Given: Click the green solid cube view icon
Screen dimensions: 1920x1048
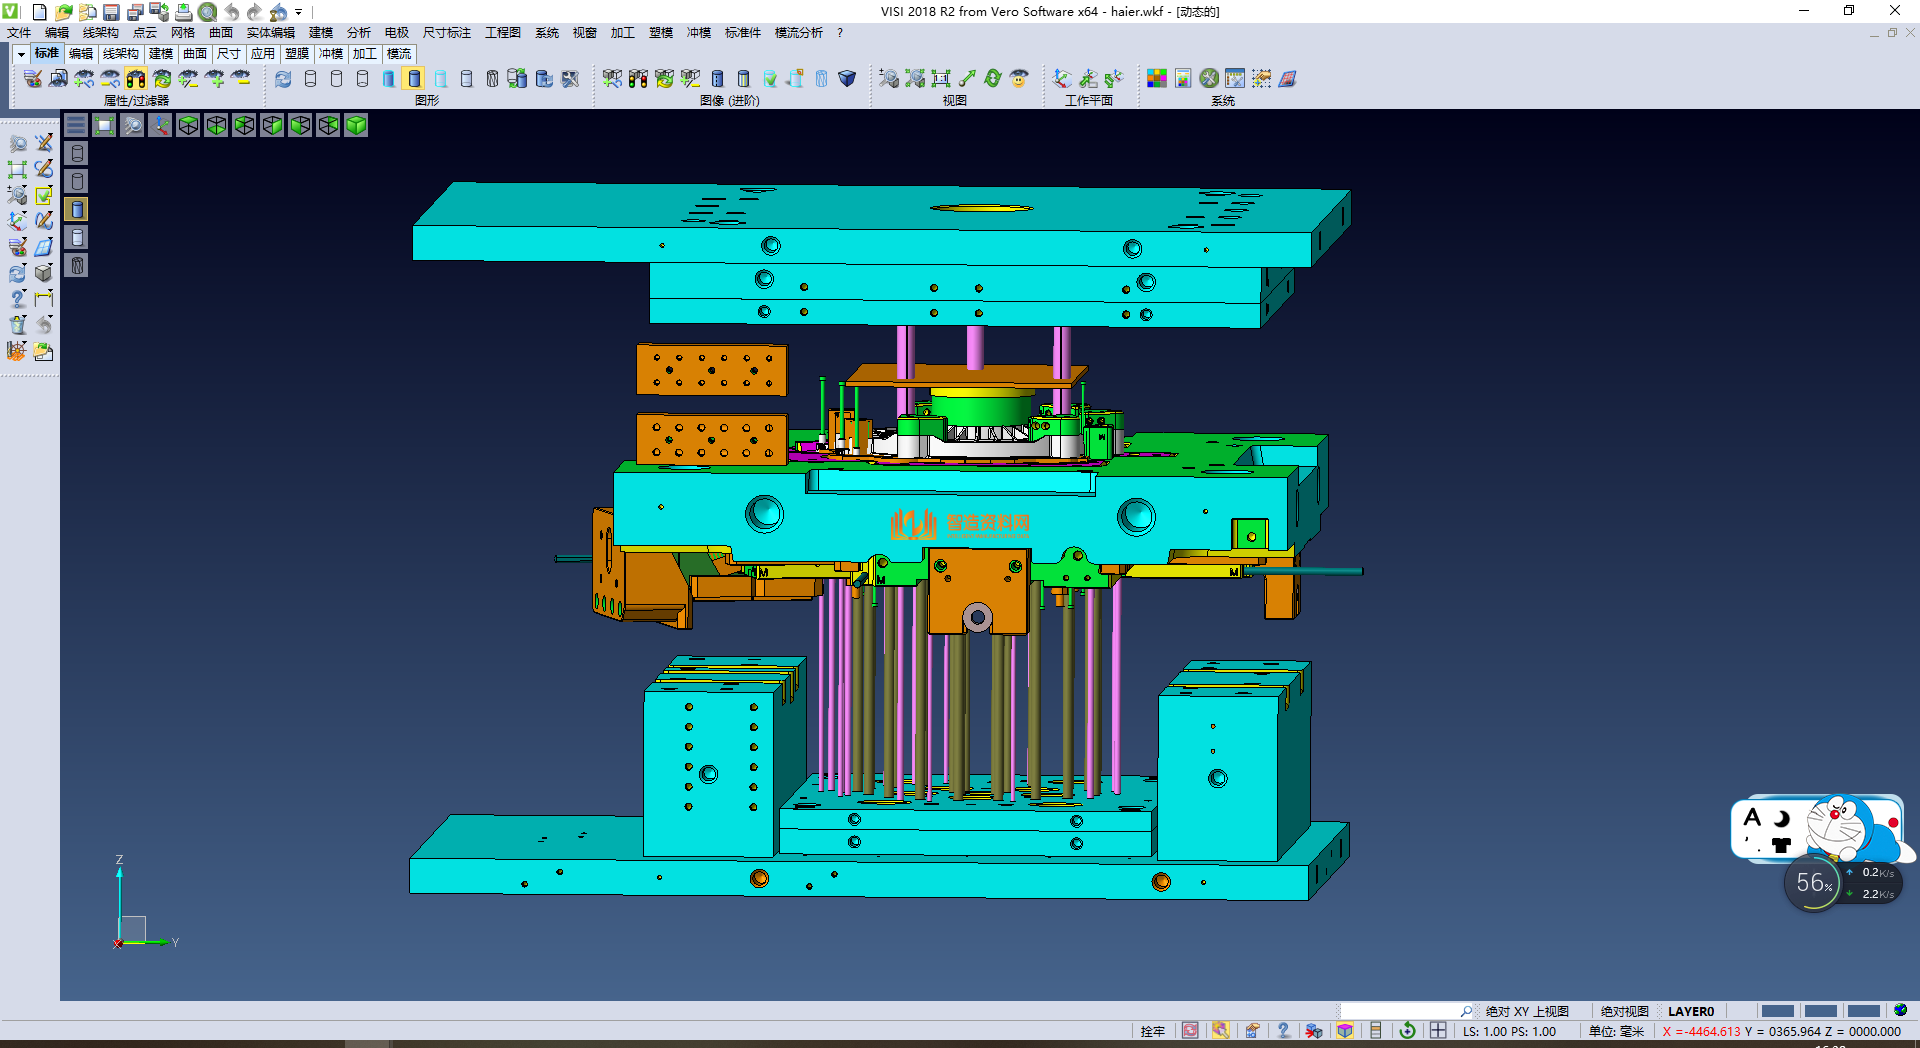Looking at the screenshot, I should pyautogui.click(x=356, y=125).
